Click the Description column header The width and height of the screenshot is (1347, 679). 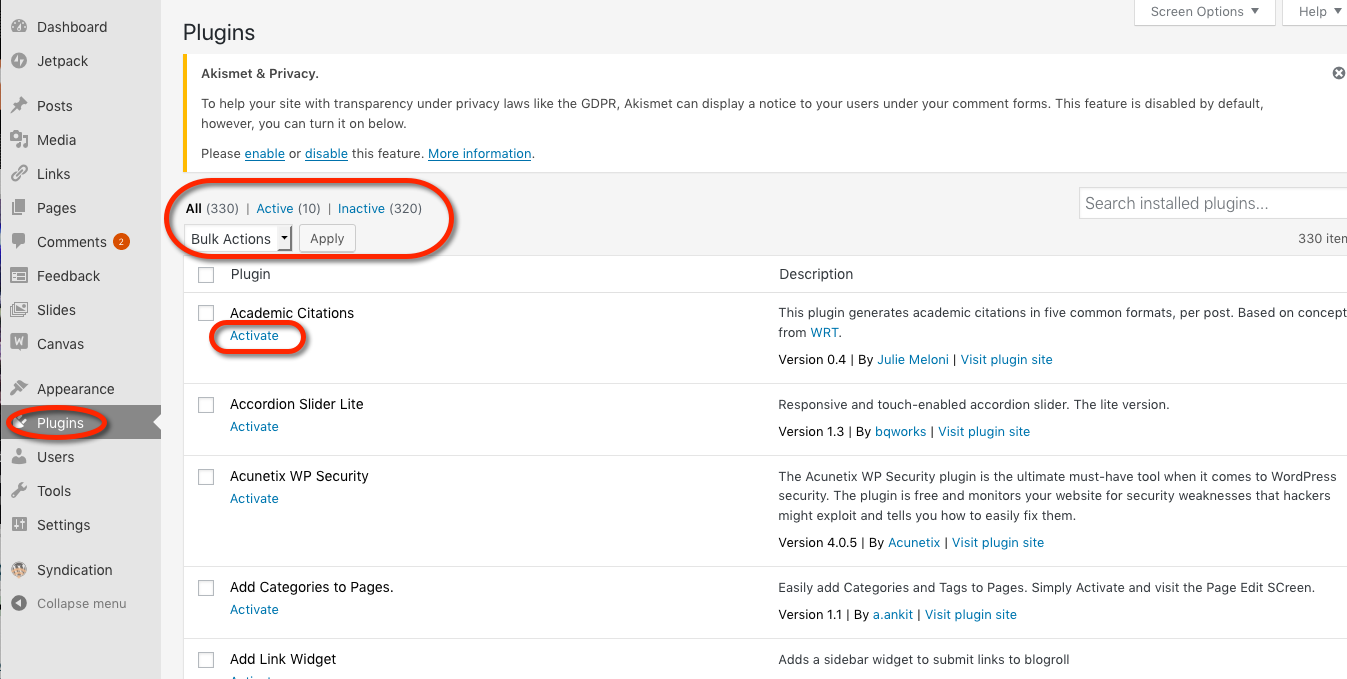click(x=816, y=274)
